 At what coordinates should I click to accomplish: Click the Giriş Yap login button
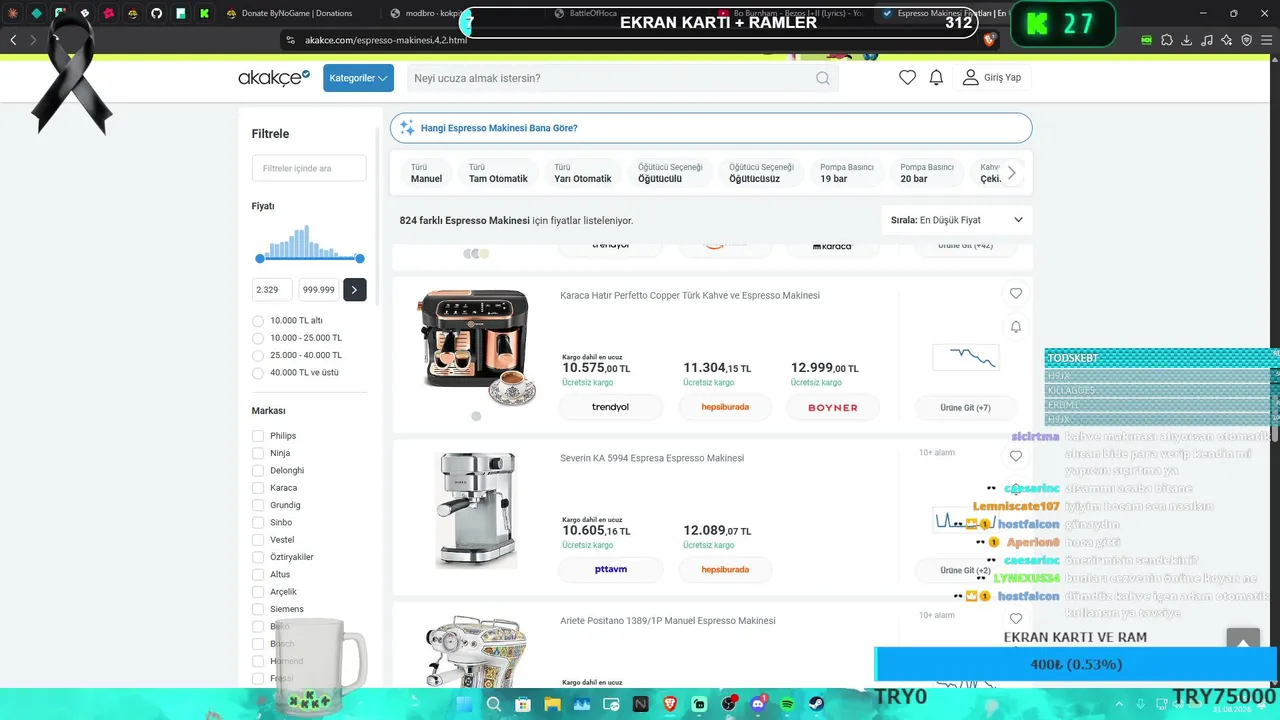pyautogui.click(x=992, y=78)
